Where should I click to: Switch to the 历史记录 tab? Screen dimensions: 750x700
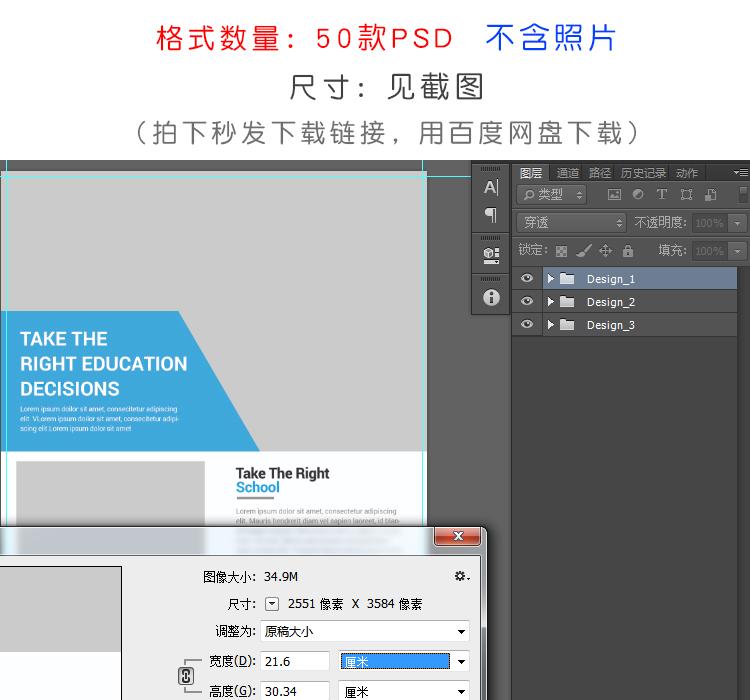[642, 173]
